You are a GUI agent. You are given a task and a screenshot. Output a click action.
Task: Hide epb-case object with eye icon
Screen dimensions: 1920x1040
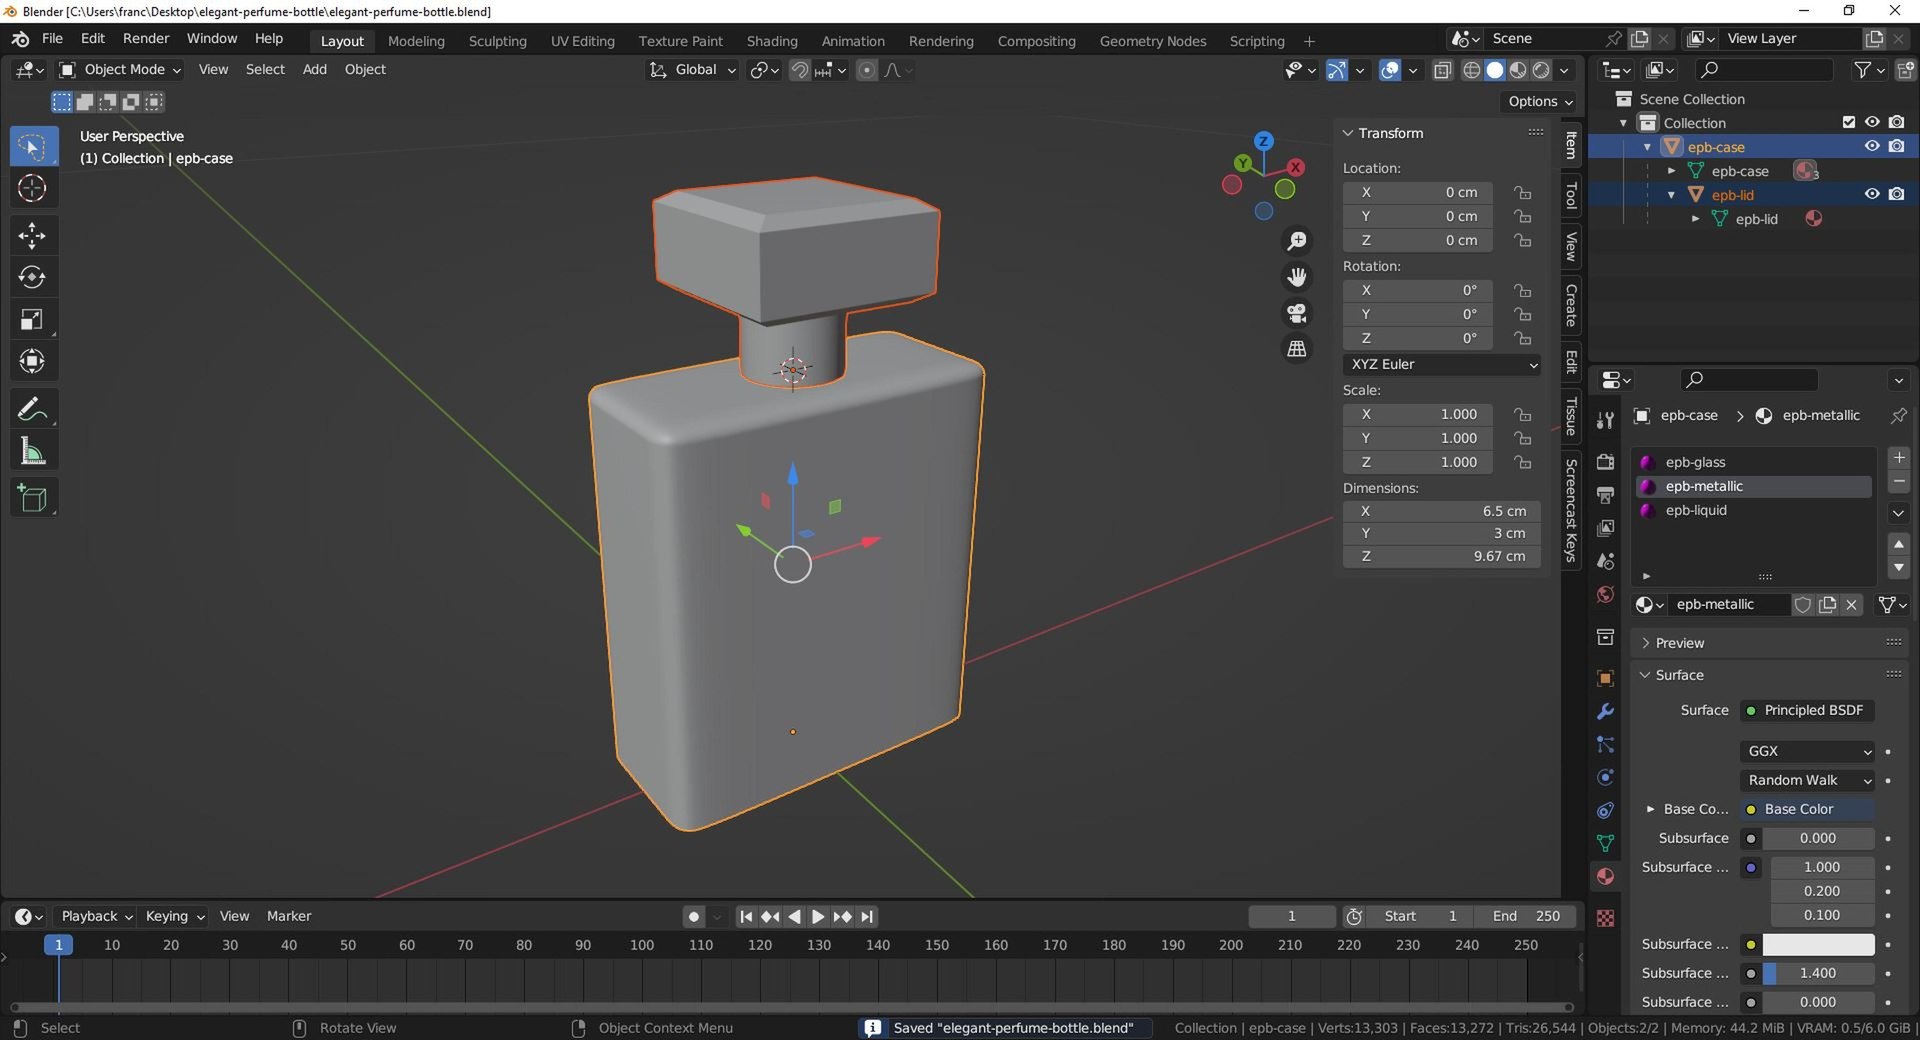tap(1872, 146)
